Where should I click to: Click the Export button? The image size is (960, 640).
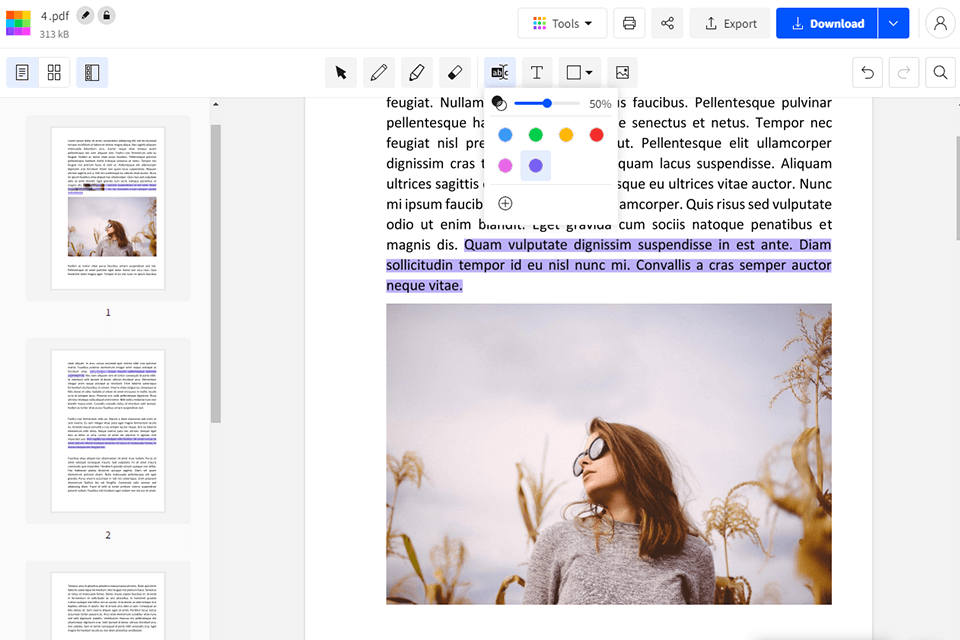tap(731, 23)
